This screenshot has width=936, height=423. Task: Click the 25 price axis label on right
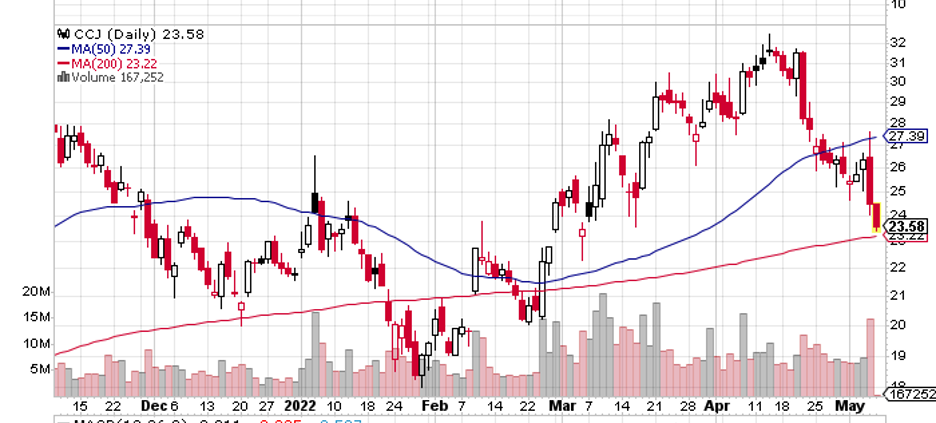pos(898,191)
